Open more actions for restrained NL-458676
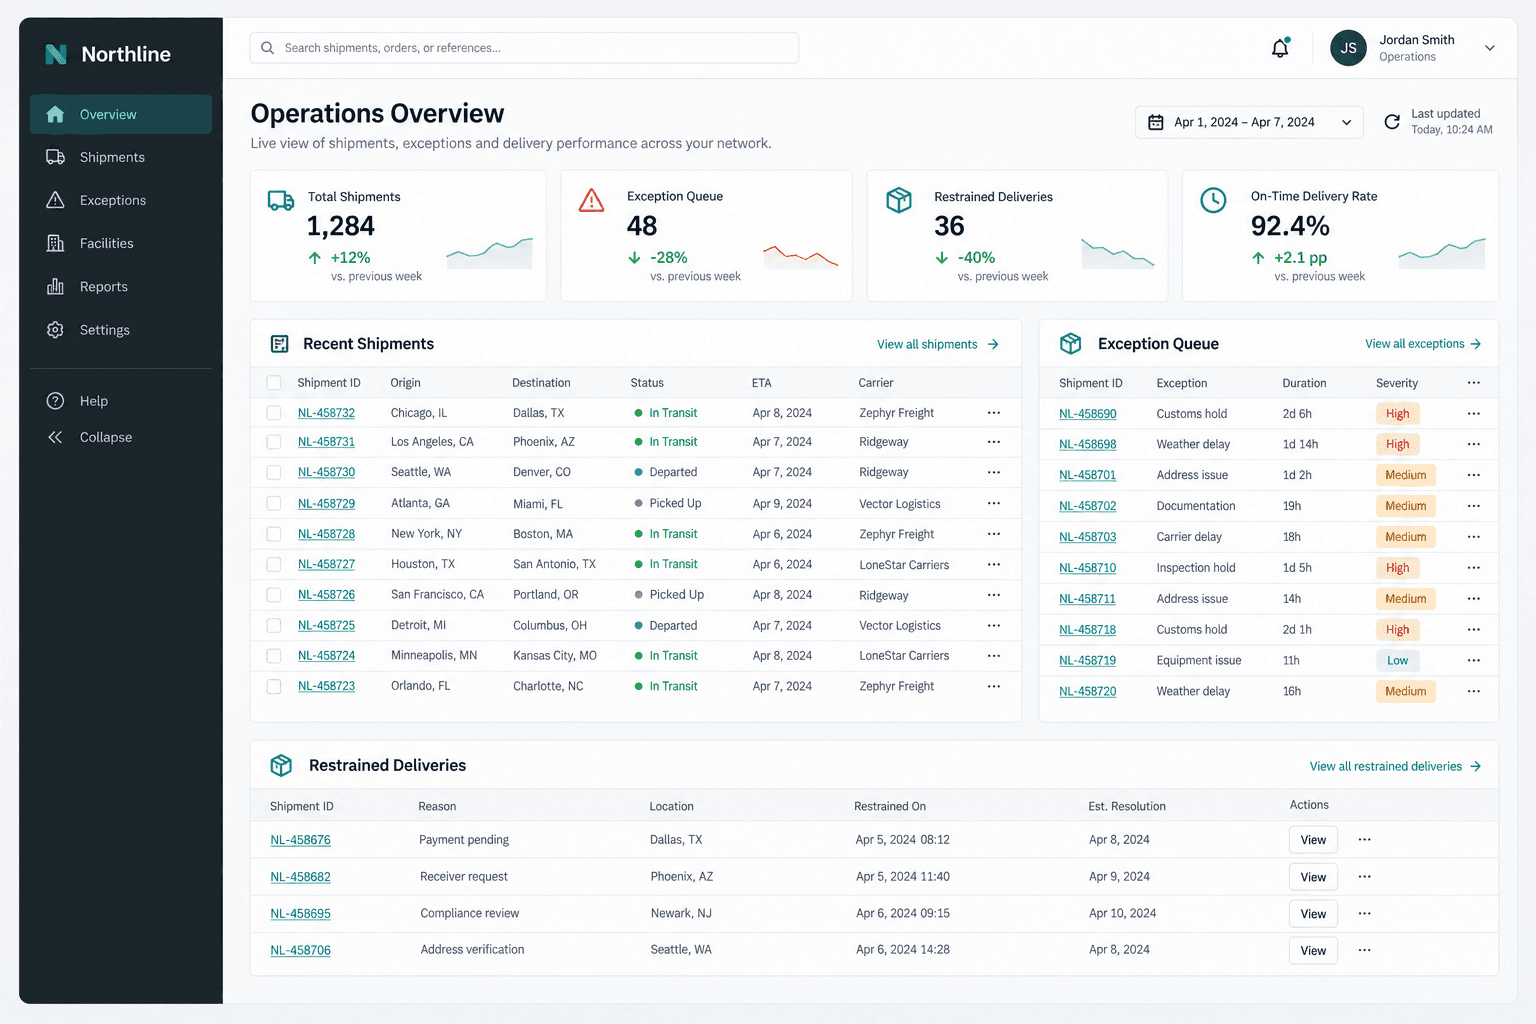 (x=1365, y=840)
